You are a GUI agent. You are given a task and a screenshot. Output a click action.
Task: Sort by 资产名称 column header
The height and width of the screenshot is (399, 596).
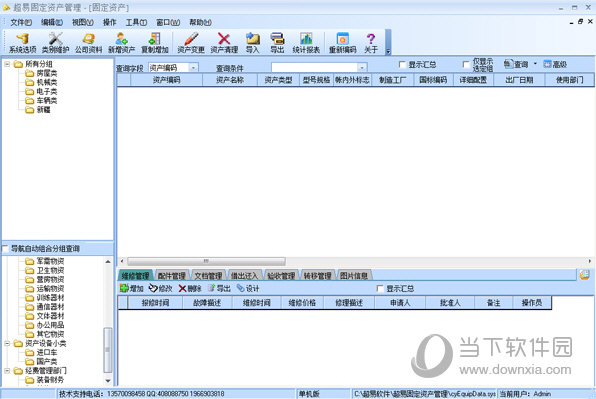[x=230, y=80]
